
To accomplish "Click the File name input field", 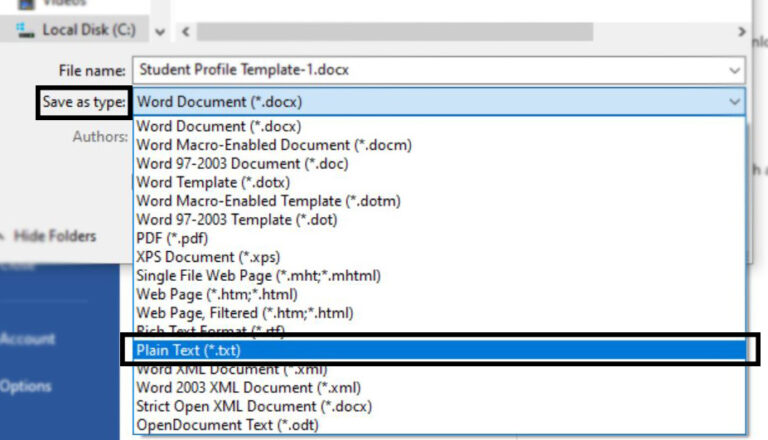I will click(x=420, y=71).
